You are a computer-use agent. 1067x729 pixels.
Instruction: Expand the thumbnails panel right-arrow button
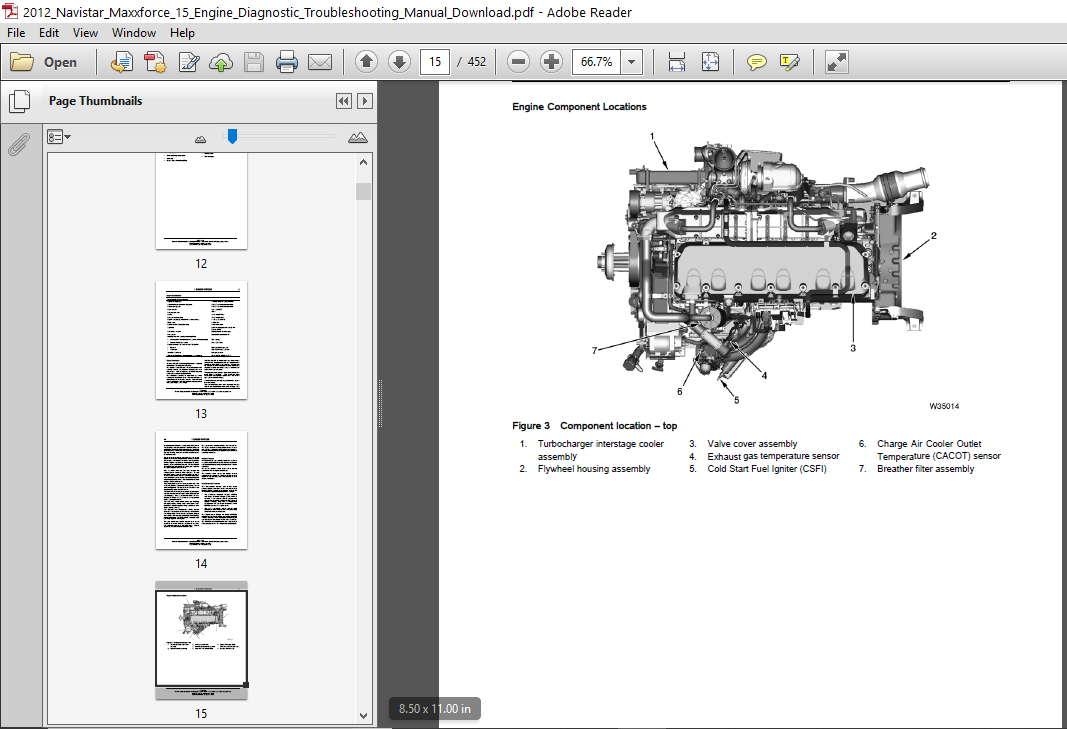pyautogui.click(x=365, y=101)
